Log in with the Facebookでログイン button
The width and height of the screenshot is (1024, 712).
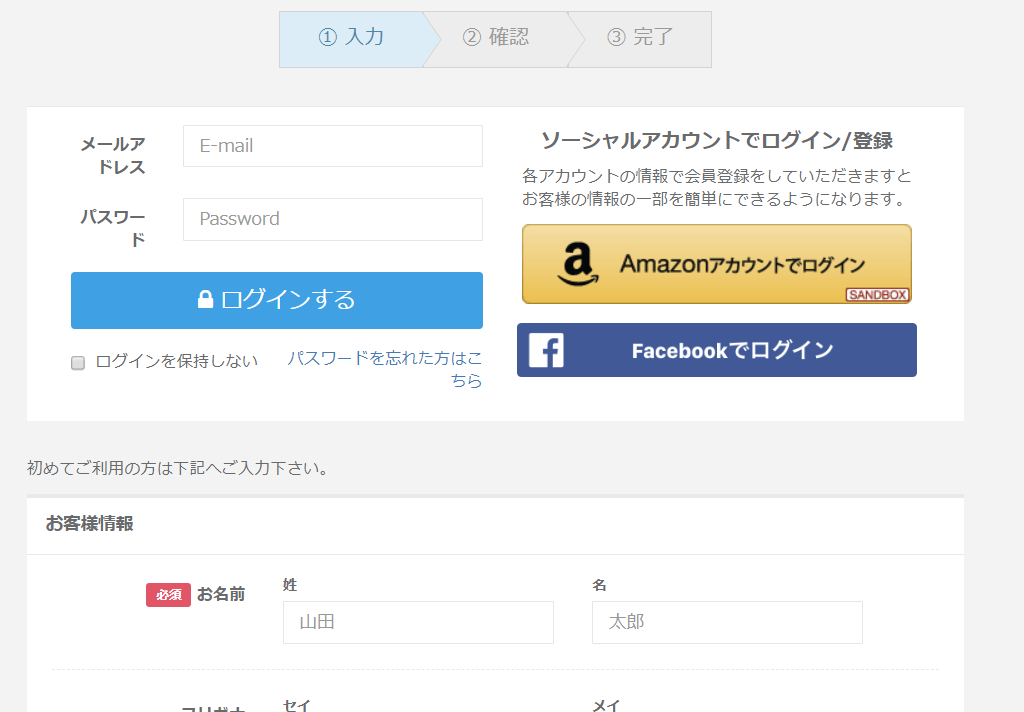(716, 350)
